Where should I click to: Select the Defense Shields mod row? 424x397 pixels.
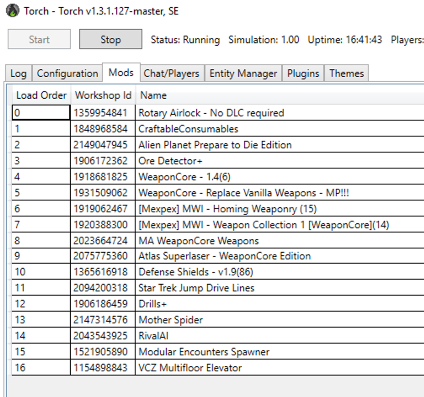point(218,272)
